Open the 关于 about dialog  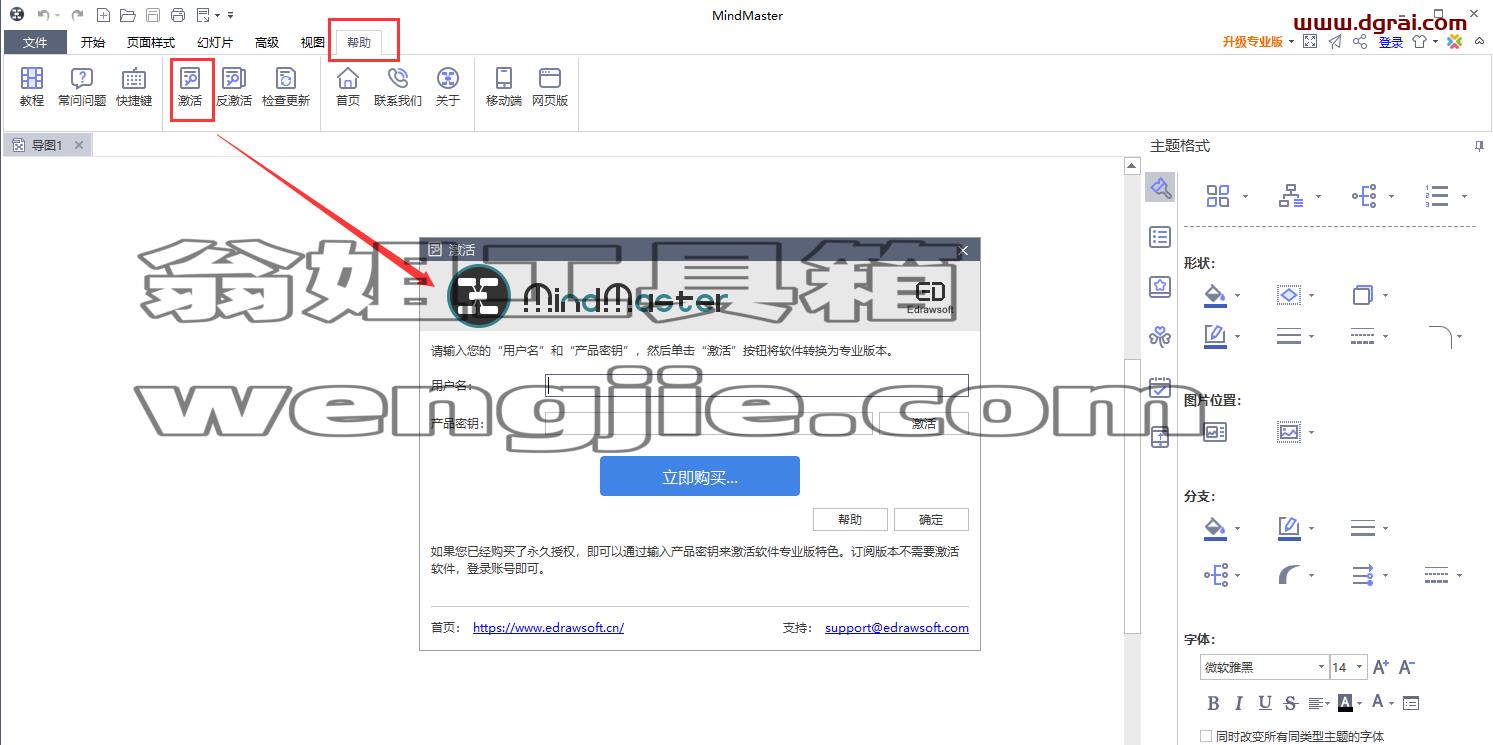click(448, 87)
